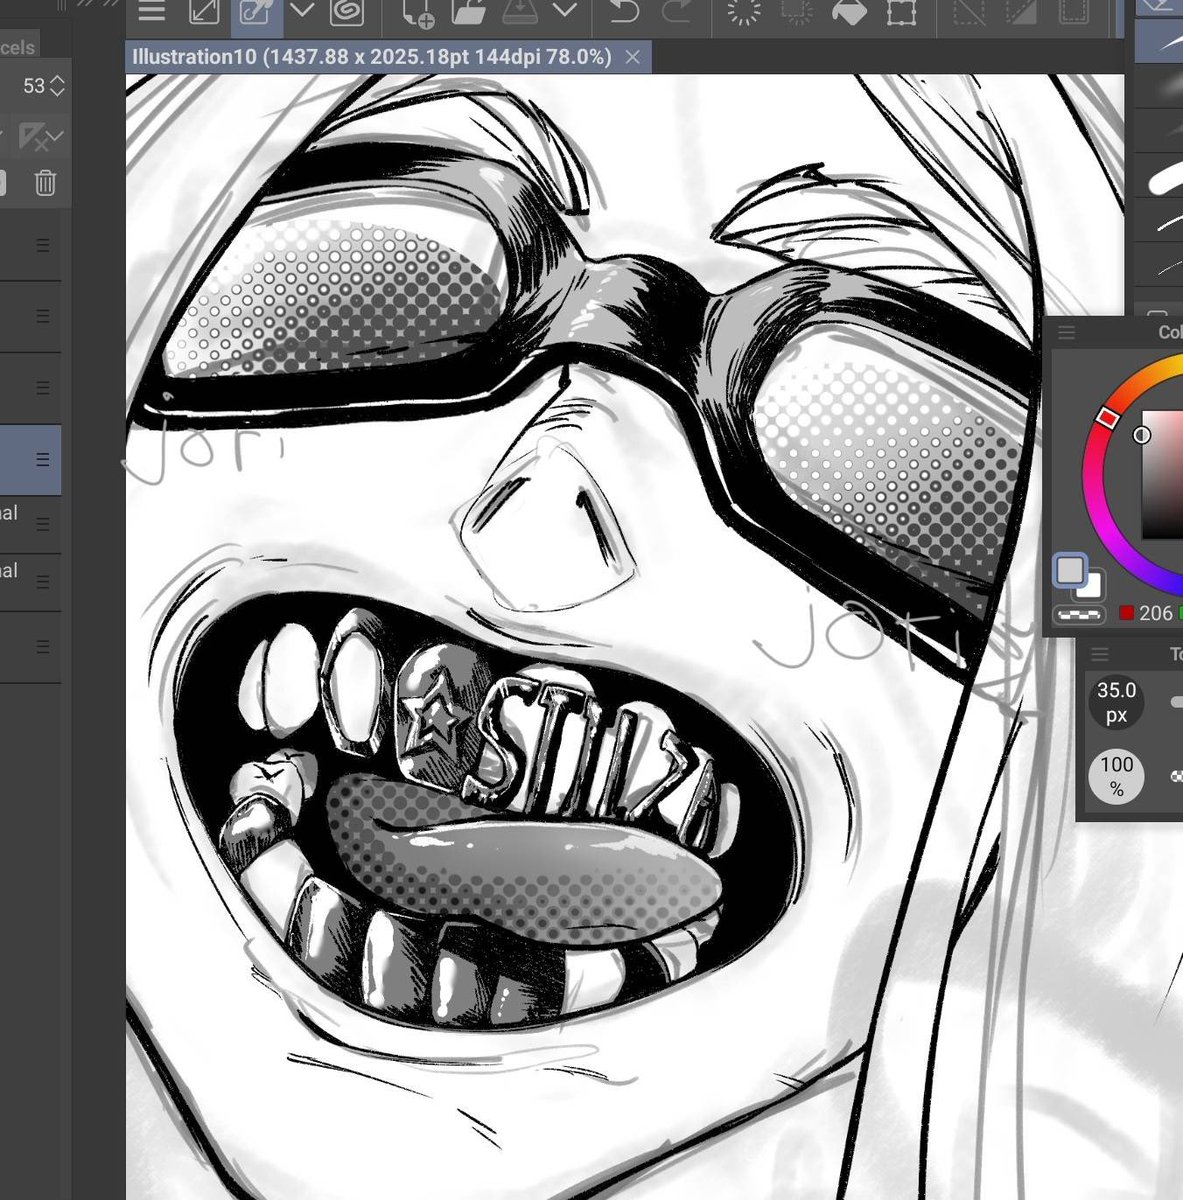Delete the layer using the trash icon
Image resolution: width=1183 pixels, height=1200 pixels.
[43, 182]
